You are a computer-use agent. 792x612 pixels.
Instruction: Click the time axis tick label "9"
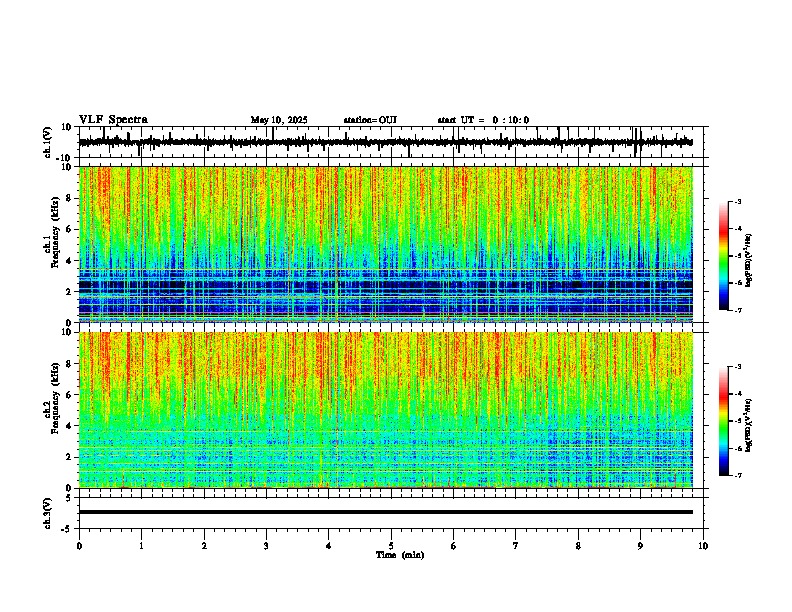640,546
